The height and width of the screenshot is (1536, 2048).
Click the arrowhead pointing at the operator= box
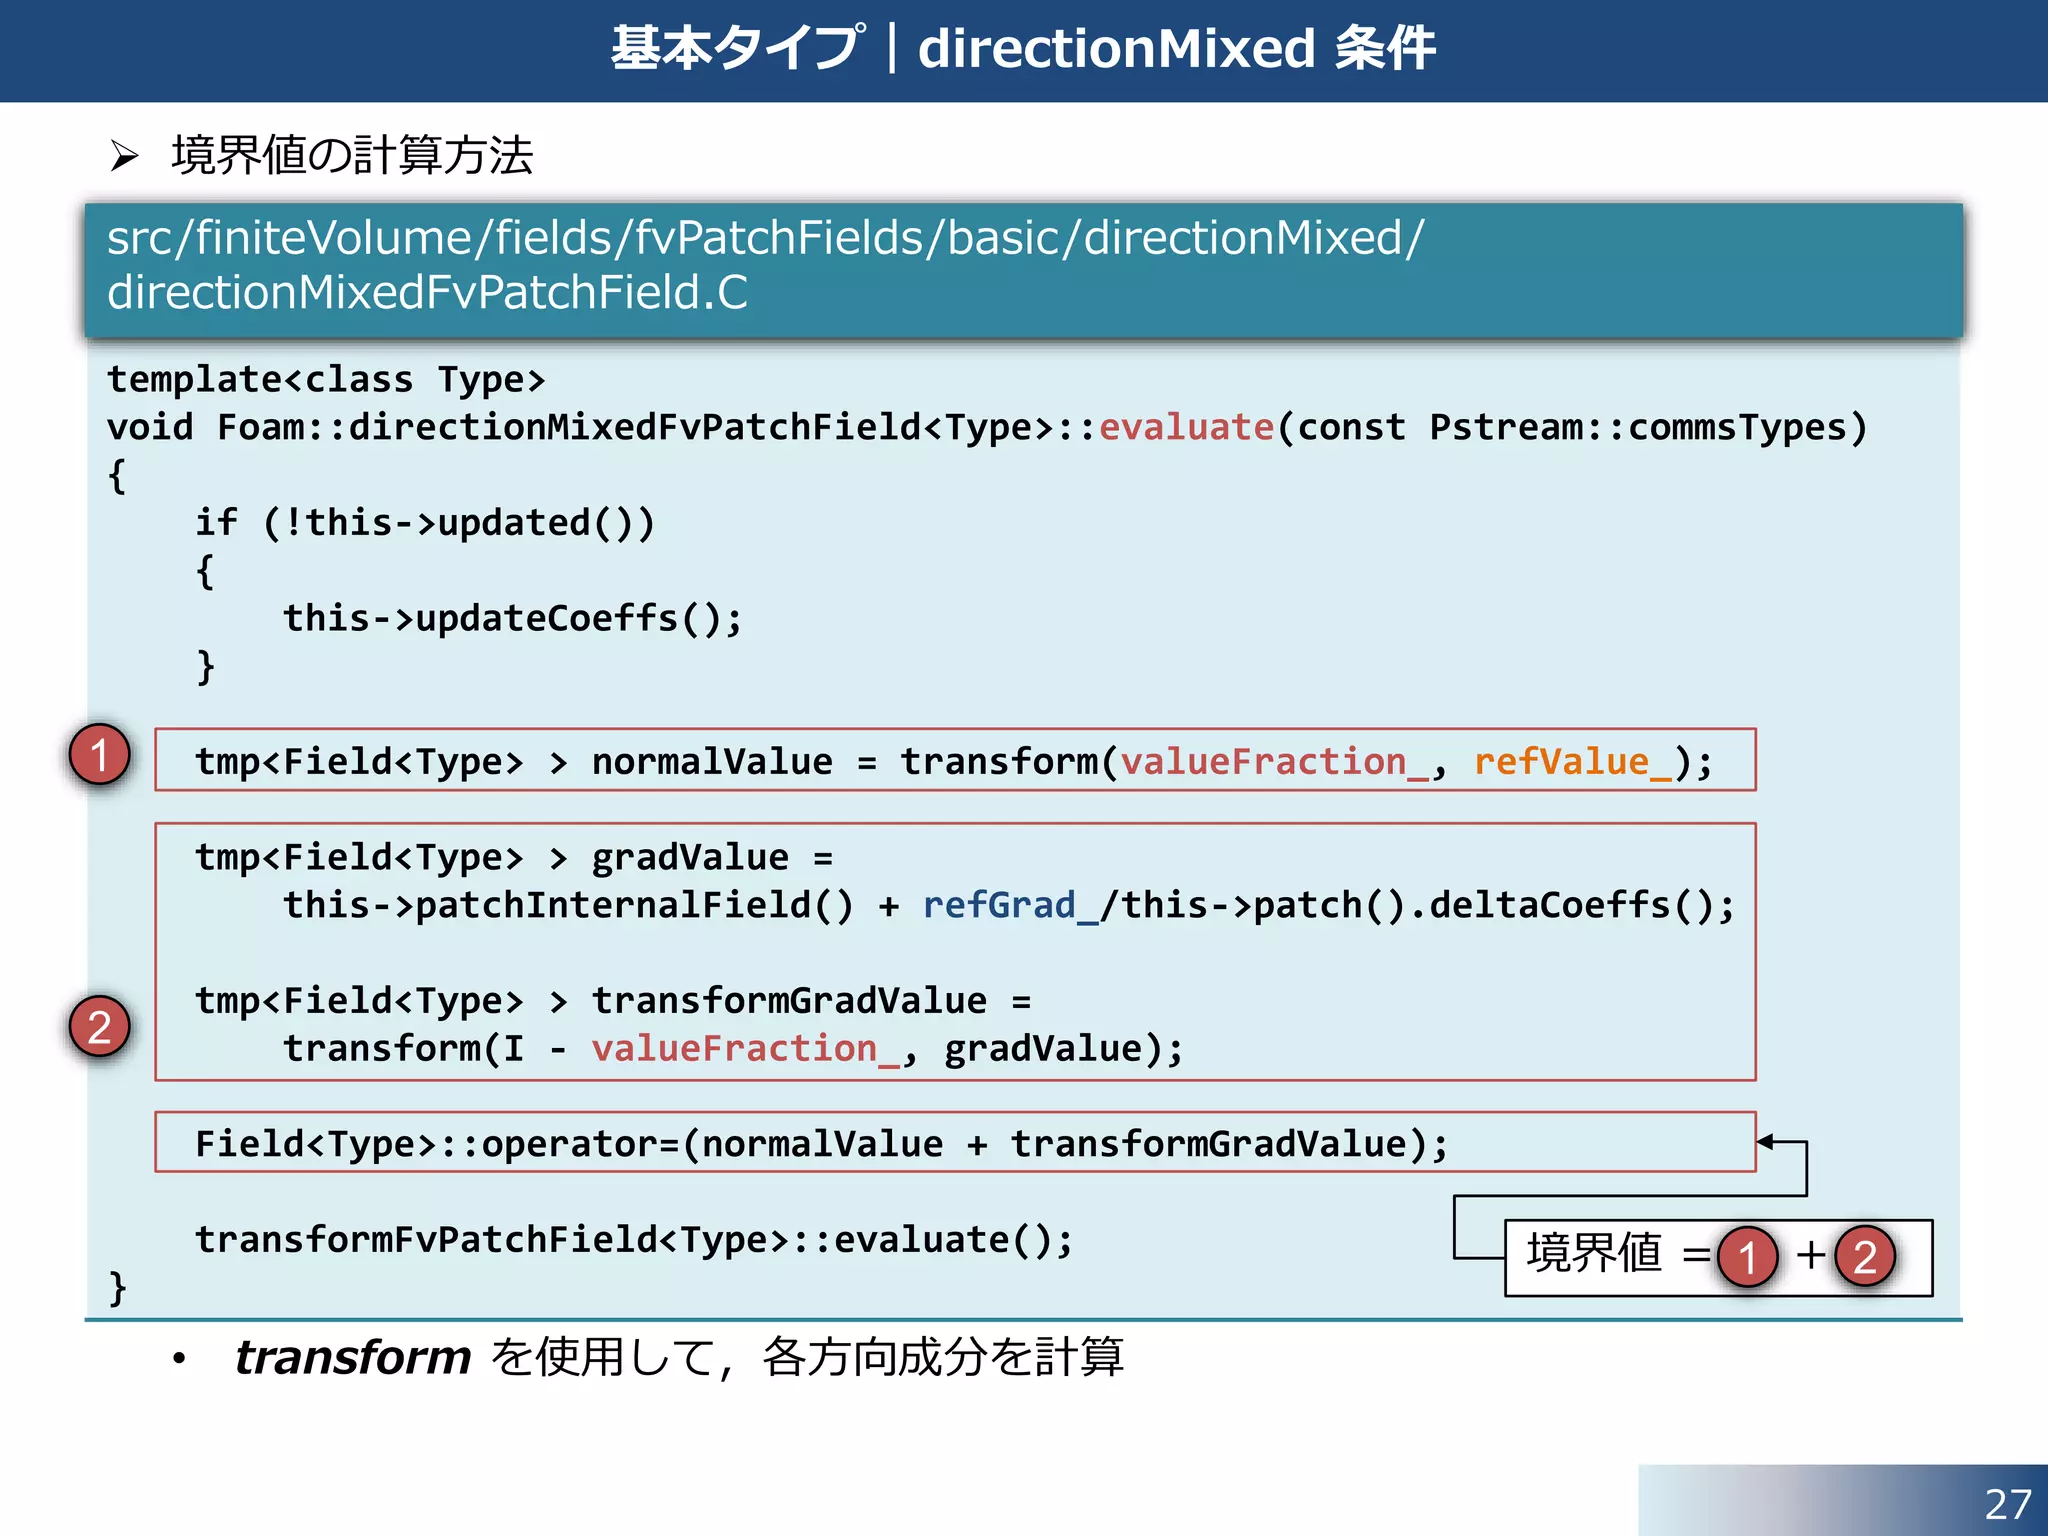coord(1767,1142)
